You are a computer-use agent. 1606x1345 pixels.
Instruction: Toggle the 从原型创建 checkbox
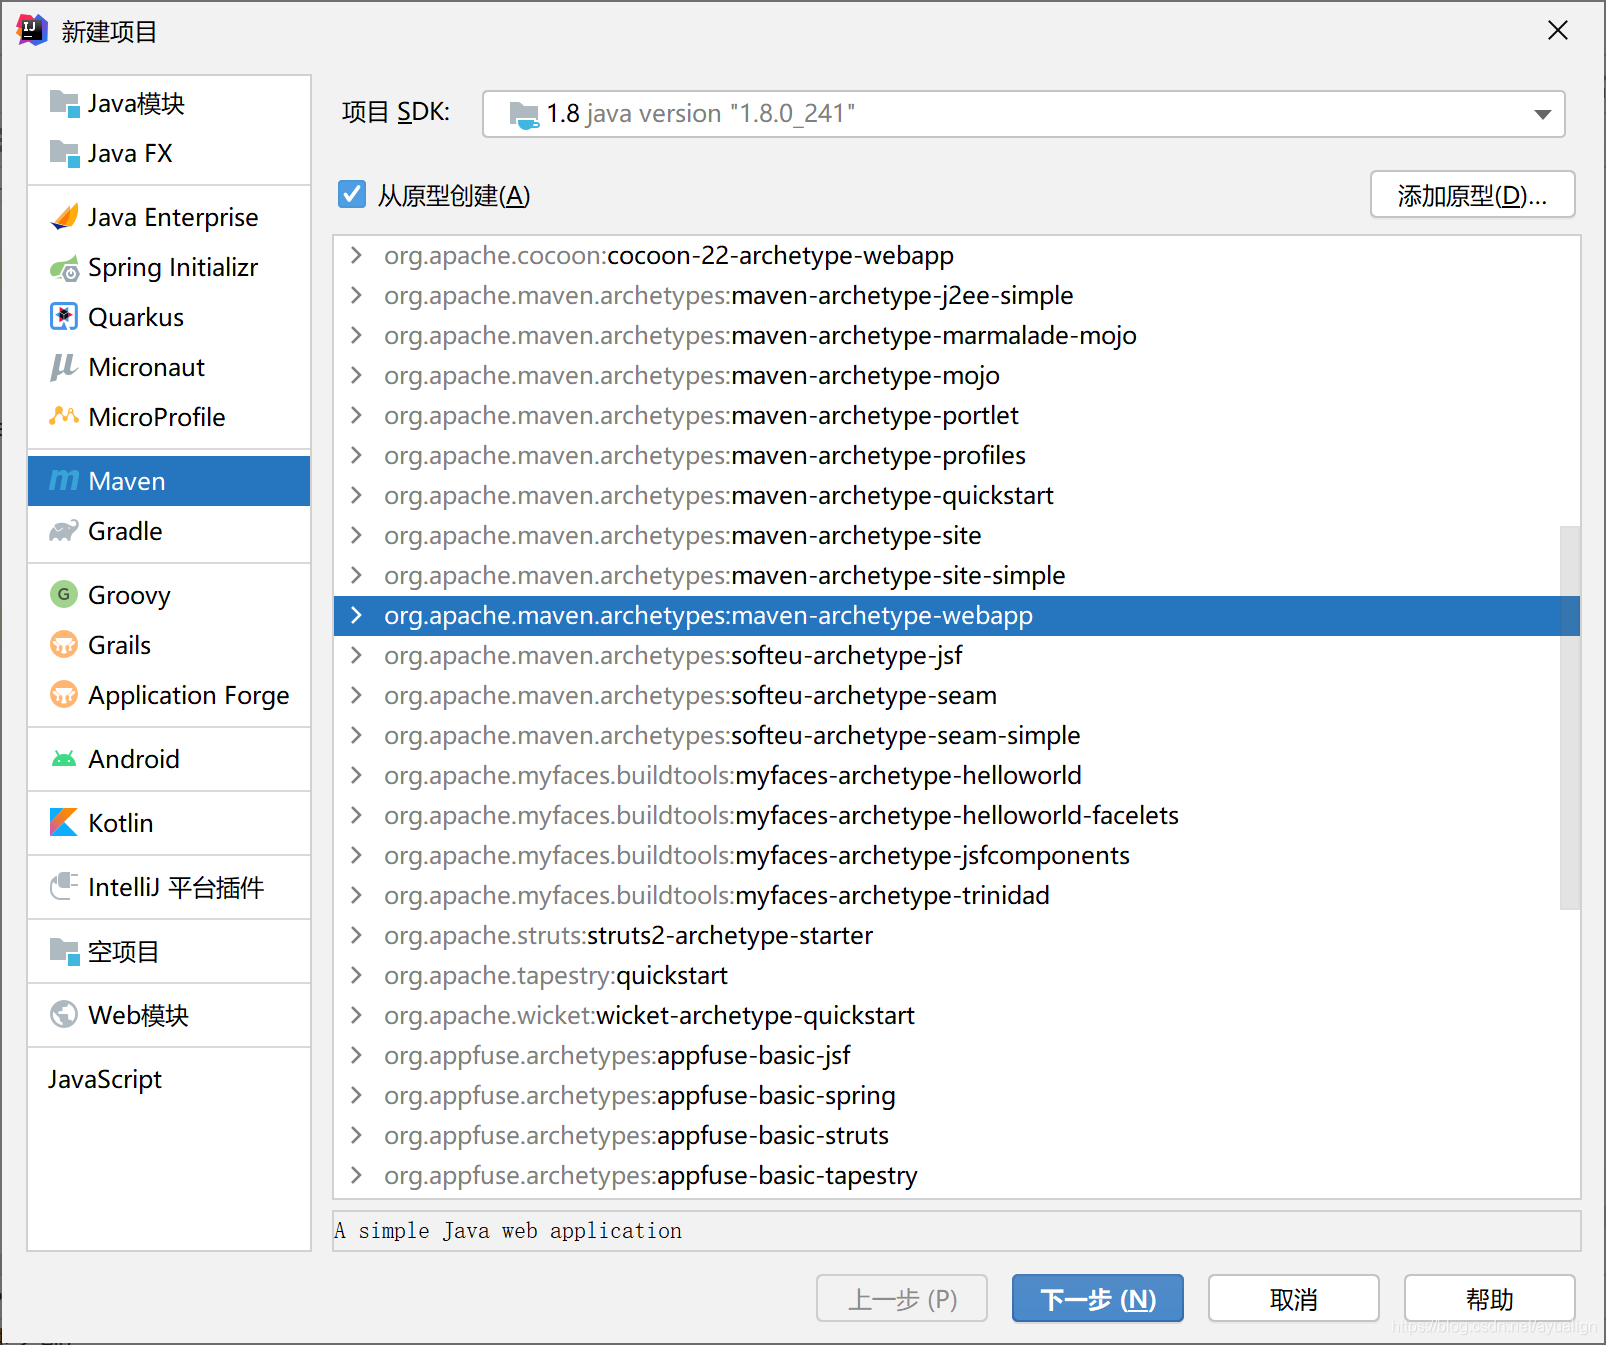click(352, 194)
